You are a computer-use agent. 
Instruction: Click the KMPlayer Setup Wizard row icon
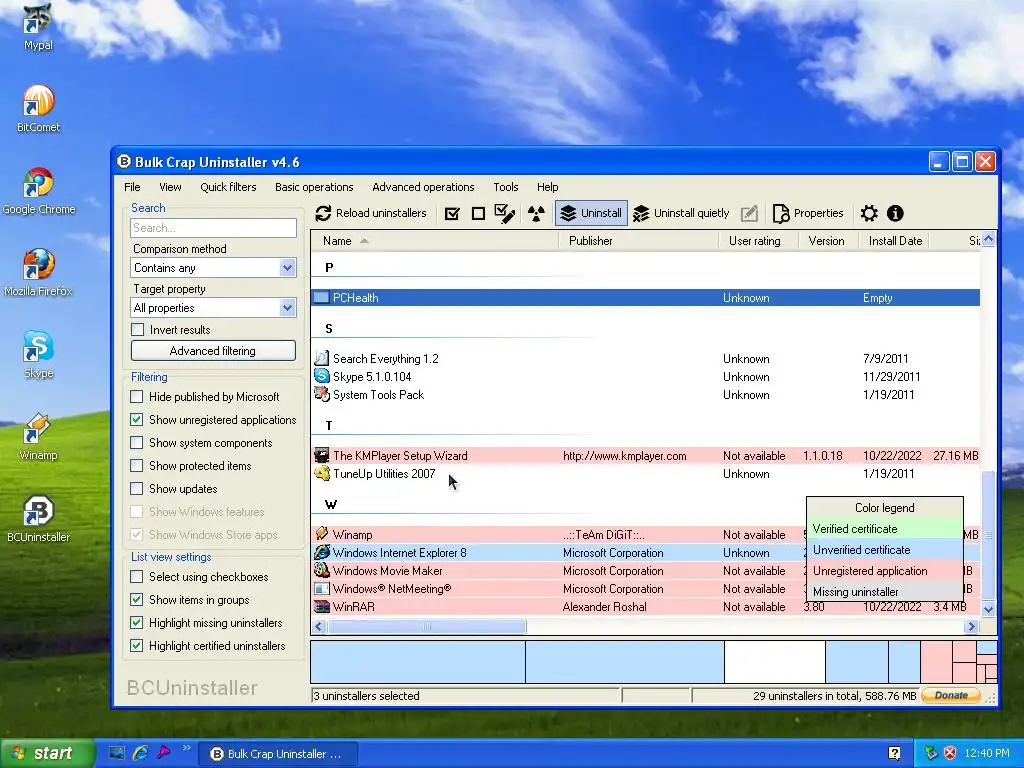321,455
